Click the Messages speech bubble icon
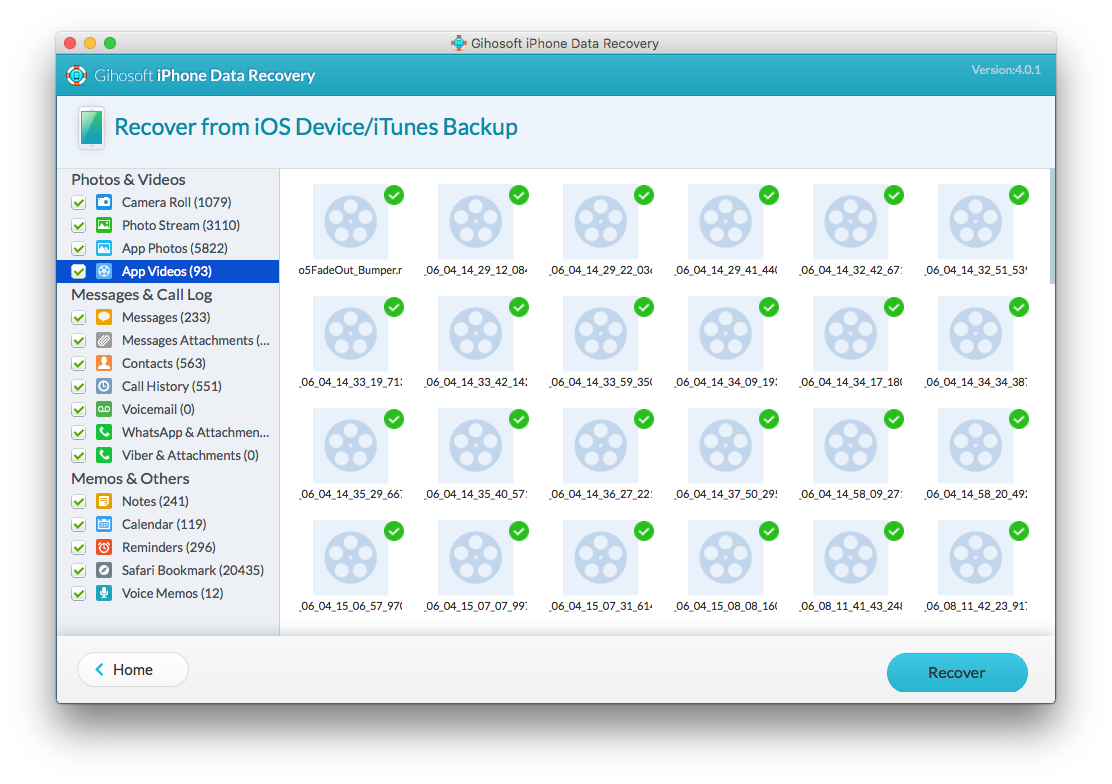Image resolution: width=1112 pixels, height=784 pixels. tap(104, 317)
